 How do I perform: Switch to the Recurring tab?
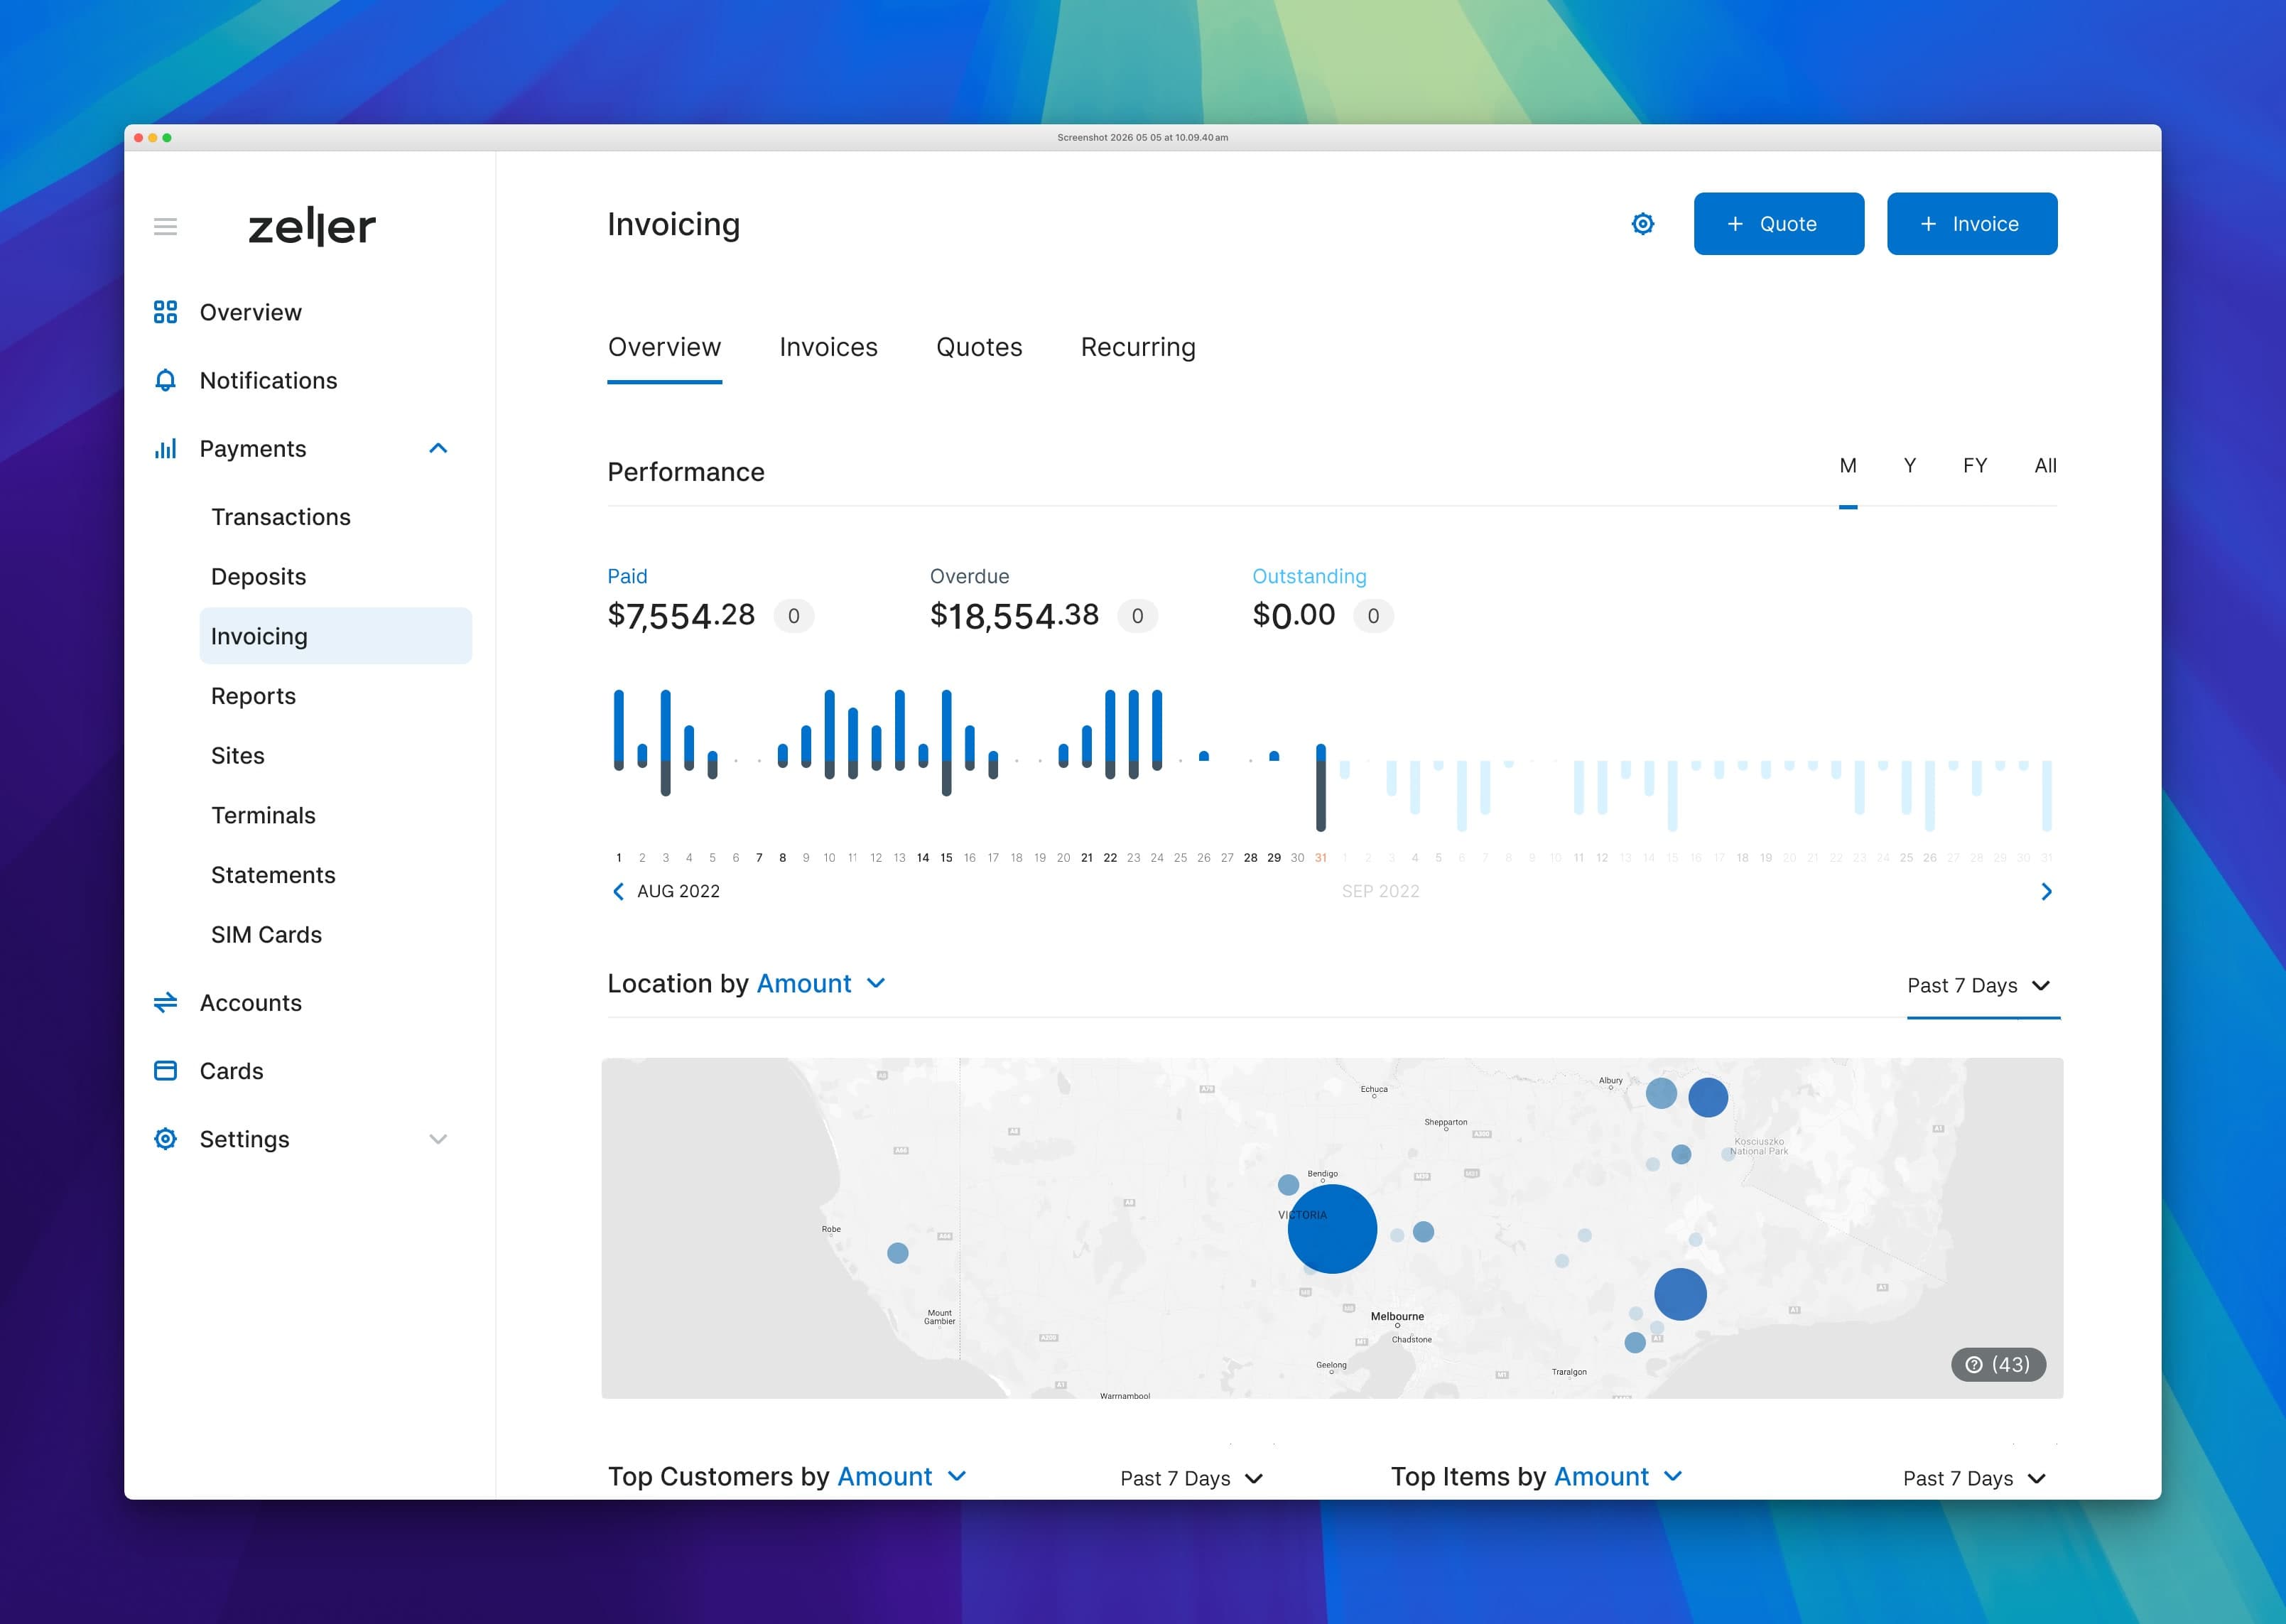tap(1138, 347)
